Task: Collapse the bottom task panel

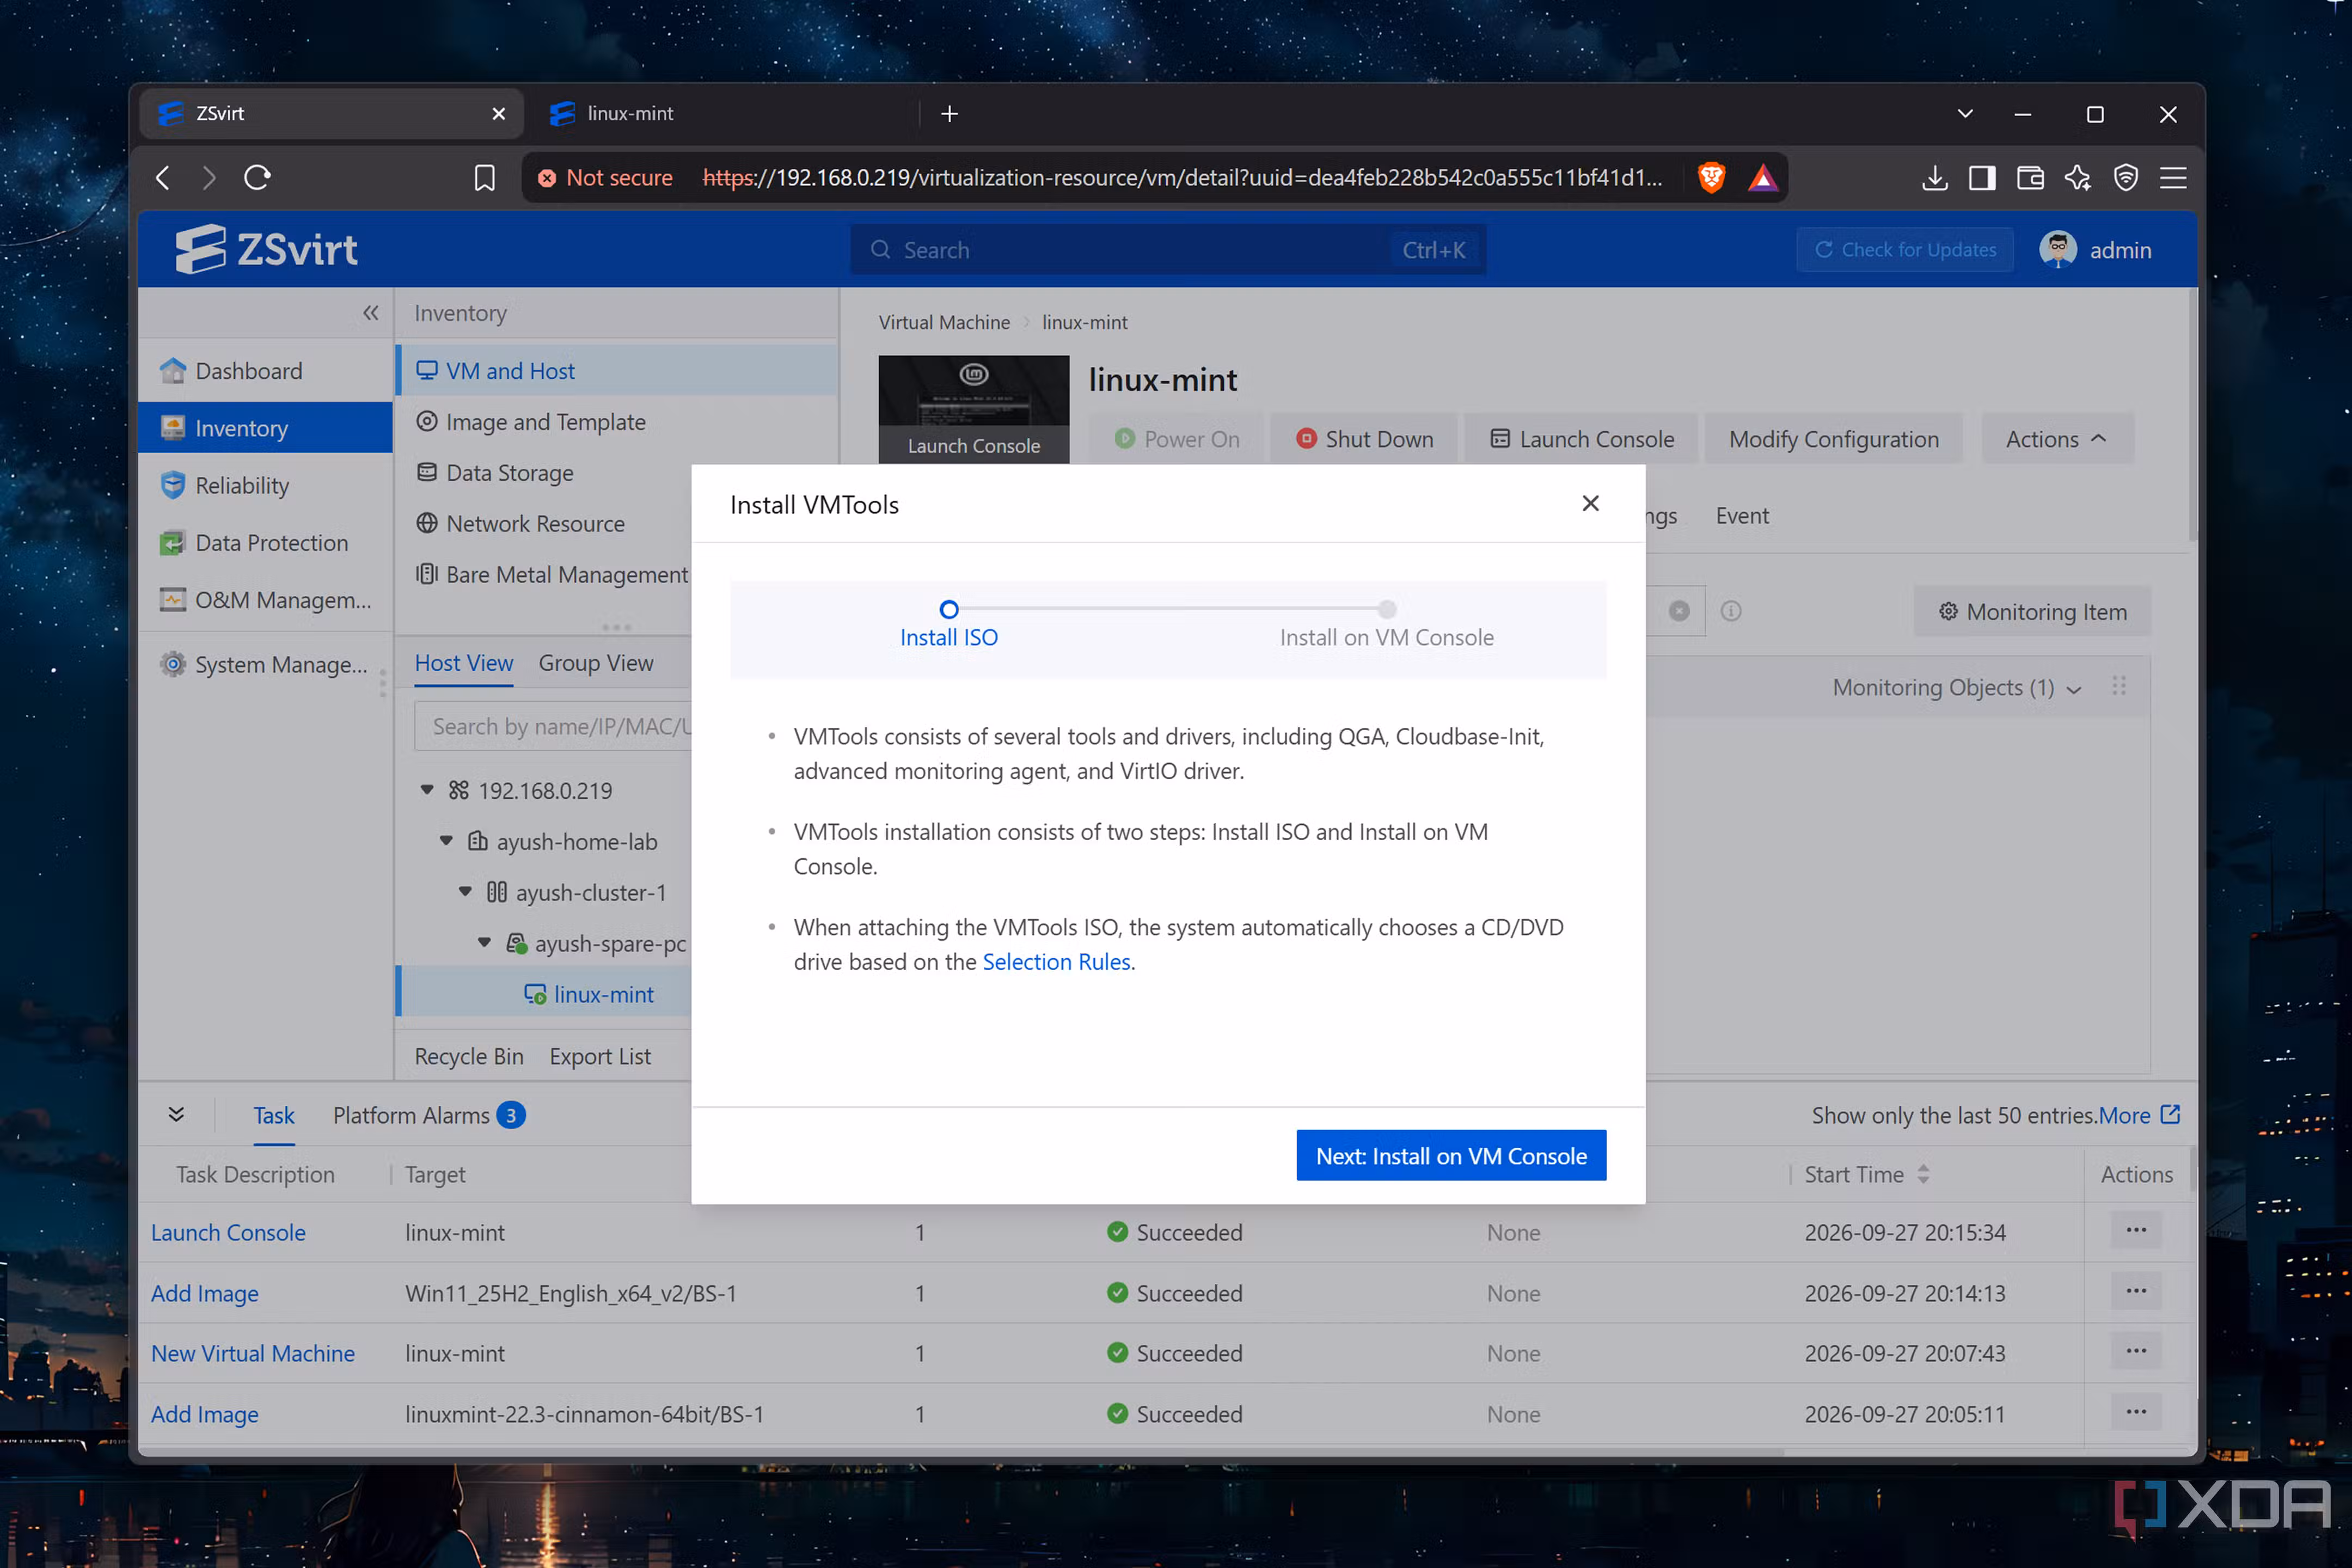Action: (176, 1114)
